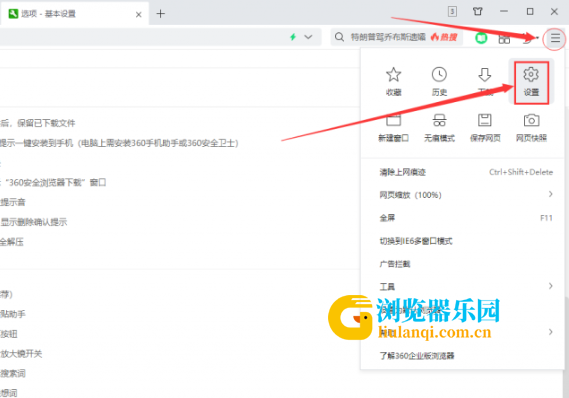The width and height of the screenshot is (569, 398).
Task: Click the green lightning speed mode icon
Action: (293, 37)
